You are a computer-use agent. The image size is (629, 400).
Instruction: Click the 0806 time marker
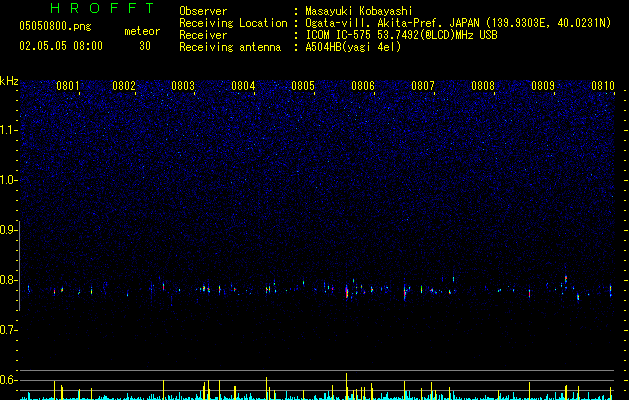tap(363, 86)
